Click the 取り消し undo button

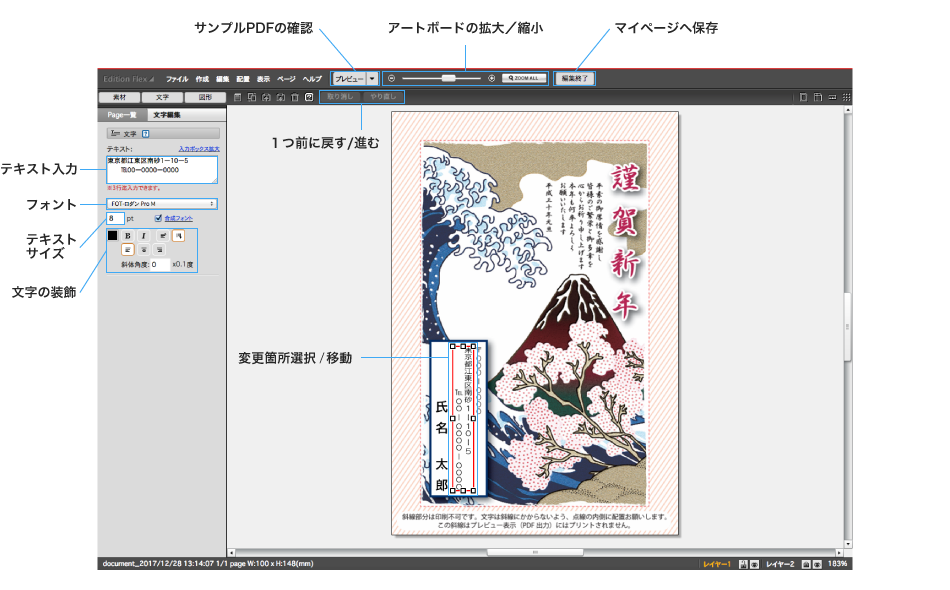(340, 96)
